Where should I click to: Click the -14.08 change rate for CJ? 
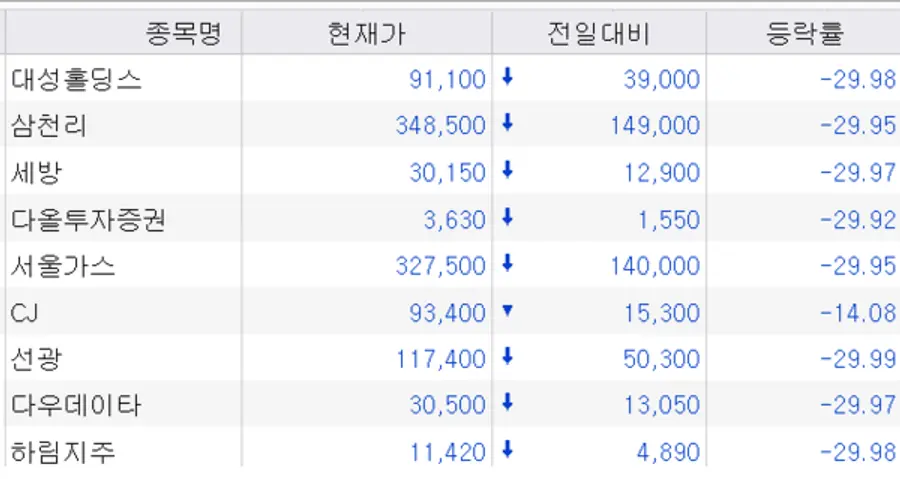coord(857,313)
